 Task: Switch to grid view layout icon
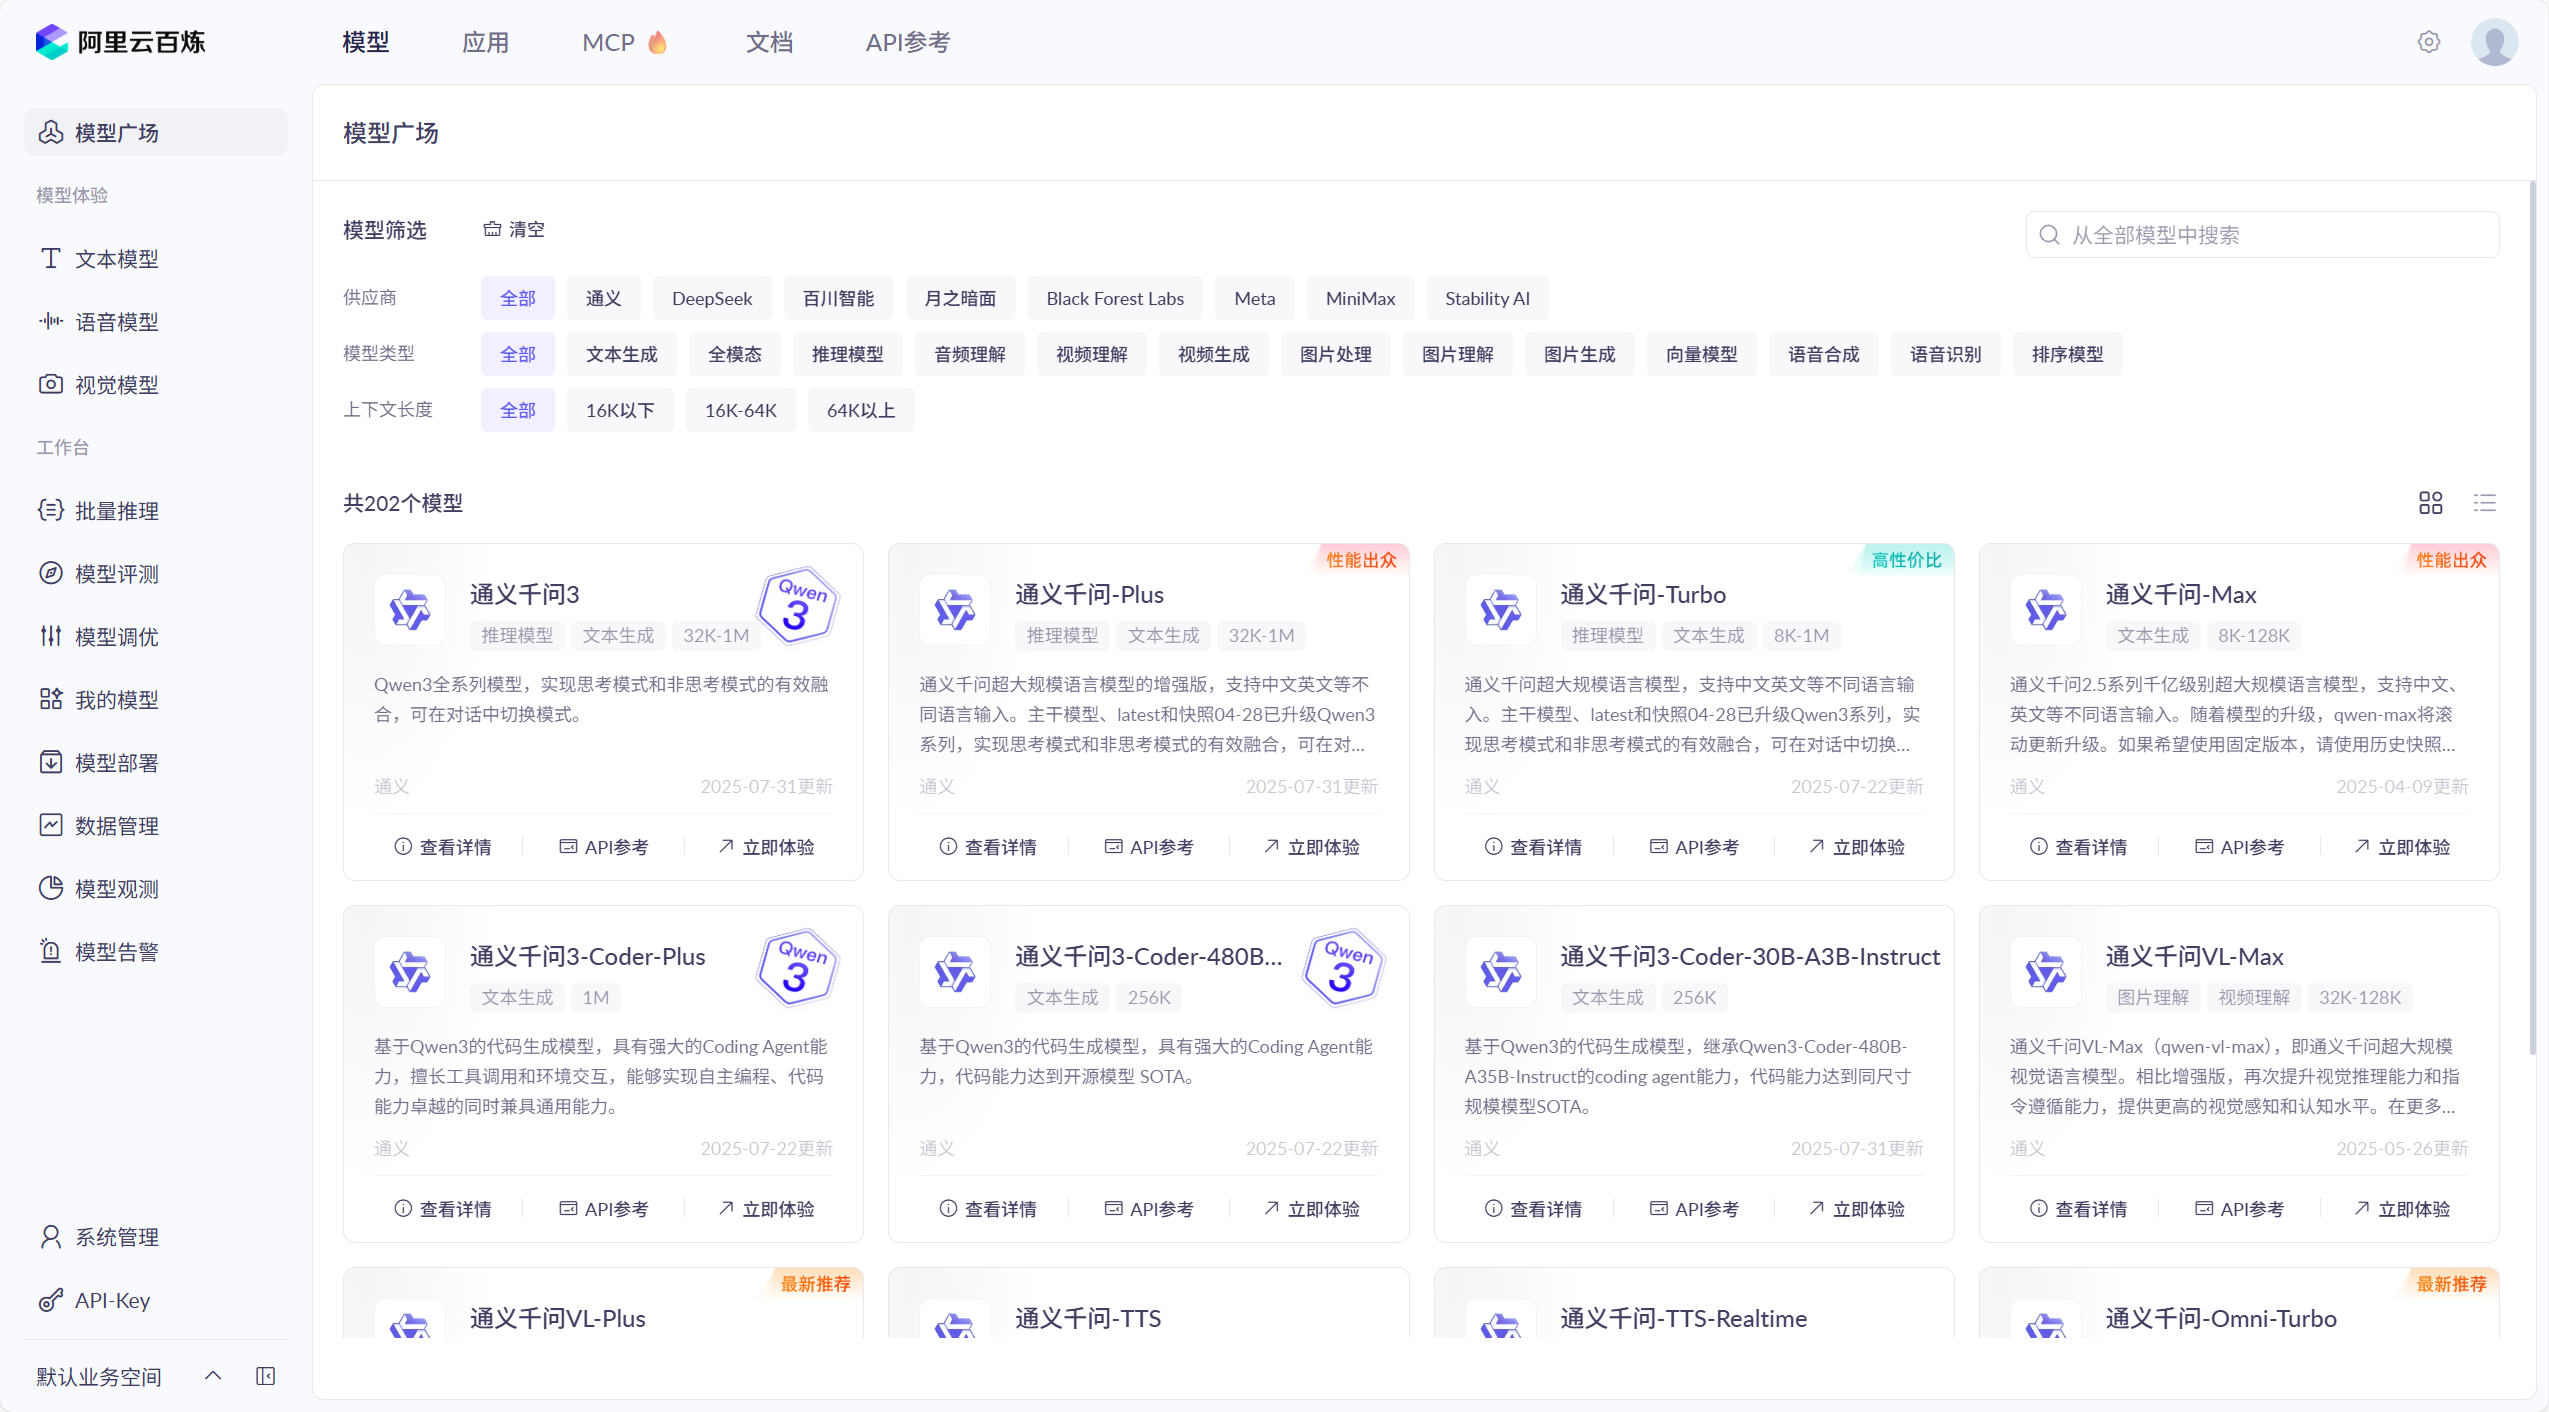2430,503
